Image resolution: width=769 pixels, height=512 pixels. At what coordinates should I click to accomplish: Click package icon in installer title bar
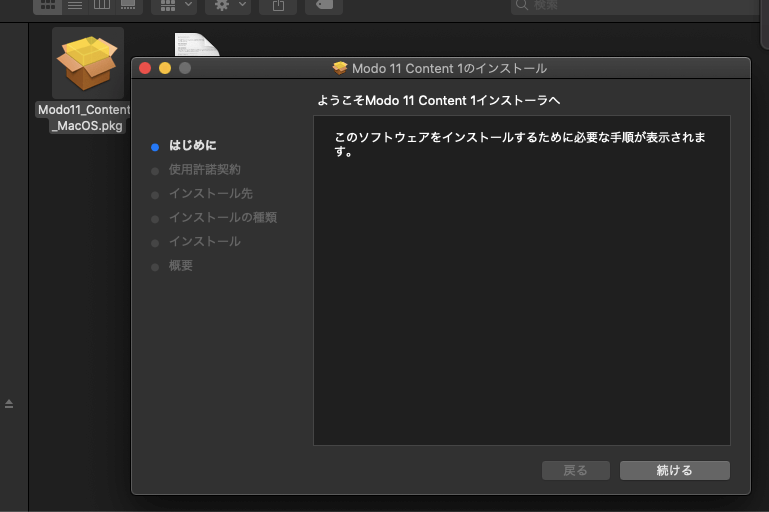(x=340, y=68)
